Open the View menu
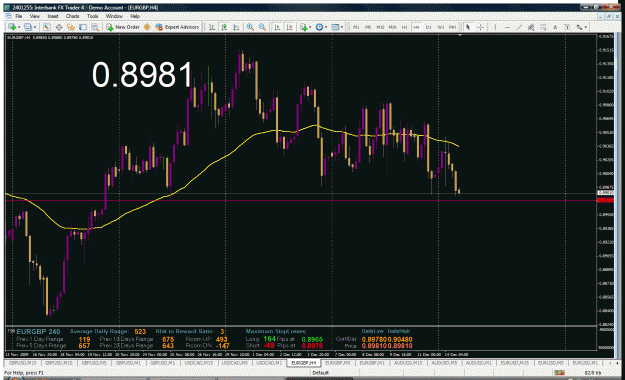625x380 pixels. 35,16
